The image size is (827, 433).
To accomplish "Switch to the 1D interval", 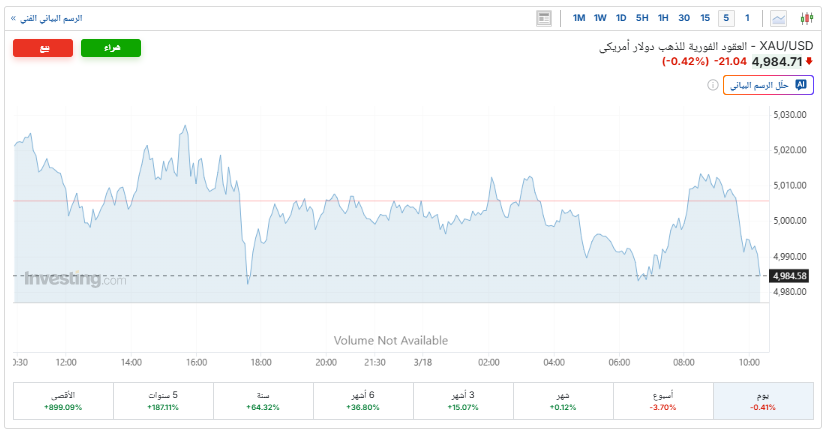I will click(x=621, y=18).
